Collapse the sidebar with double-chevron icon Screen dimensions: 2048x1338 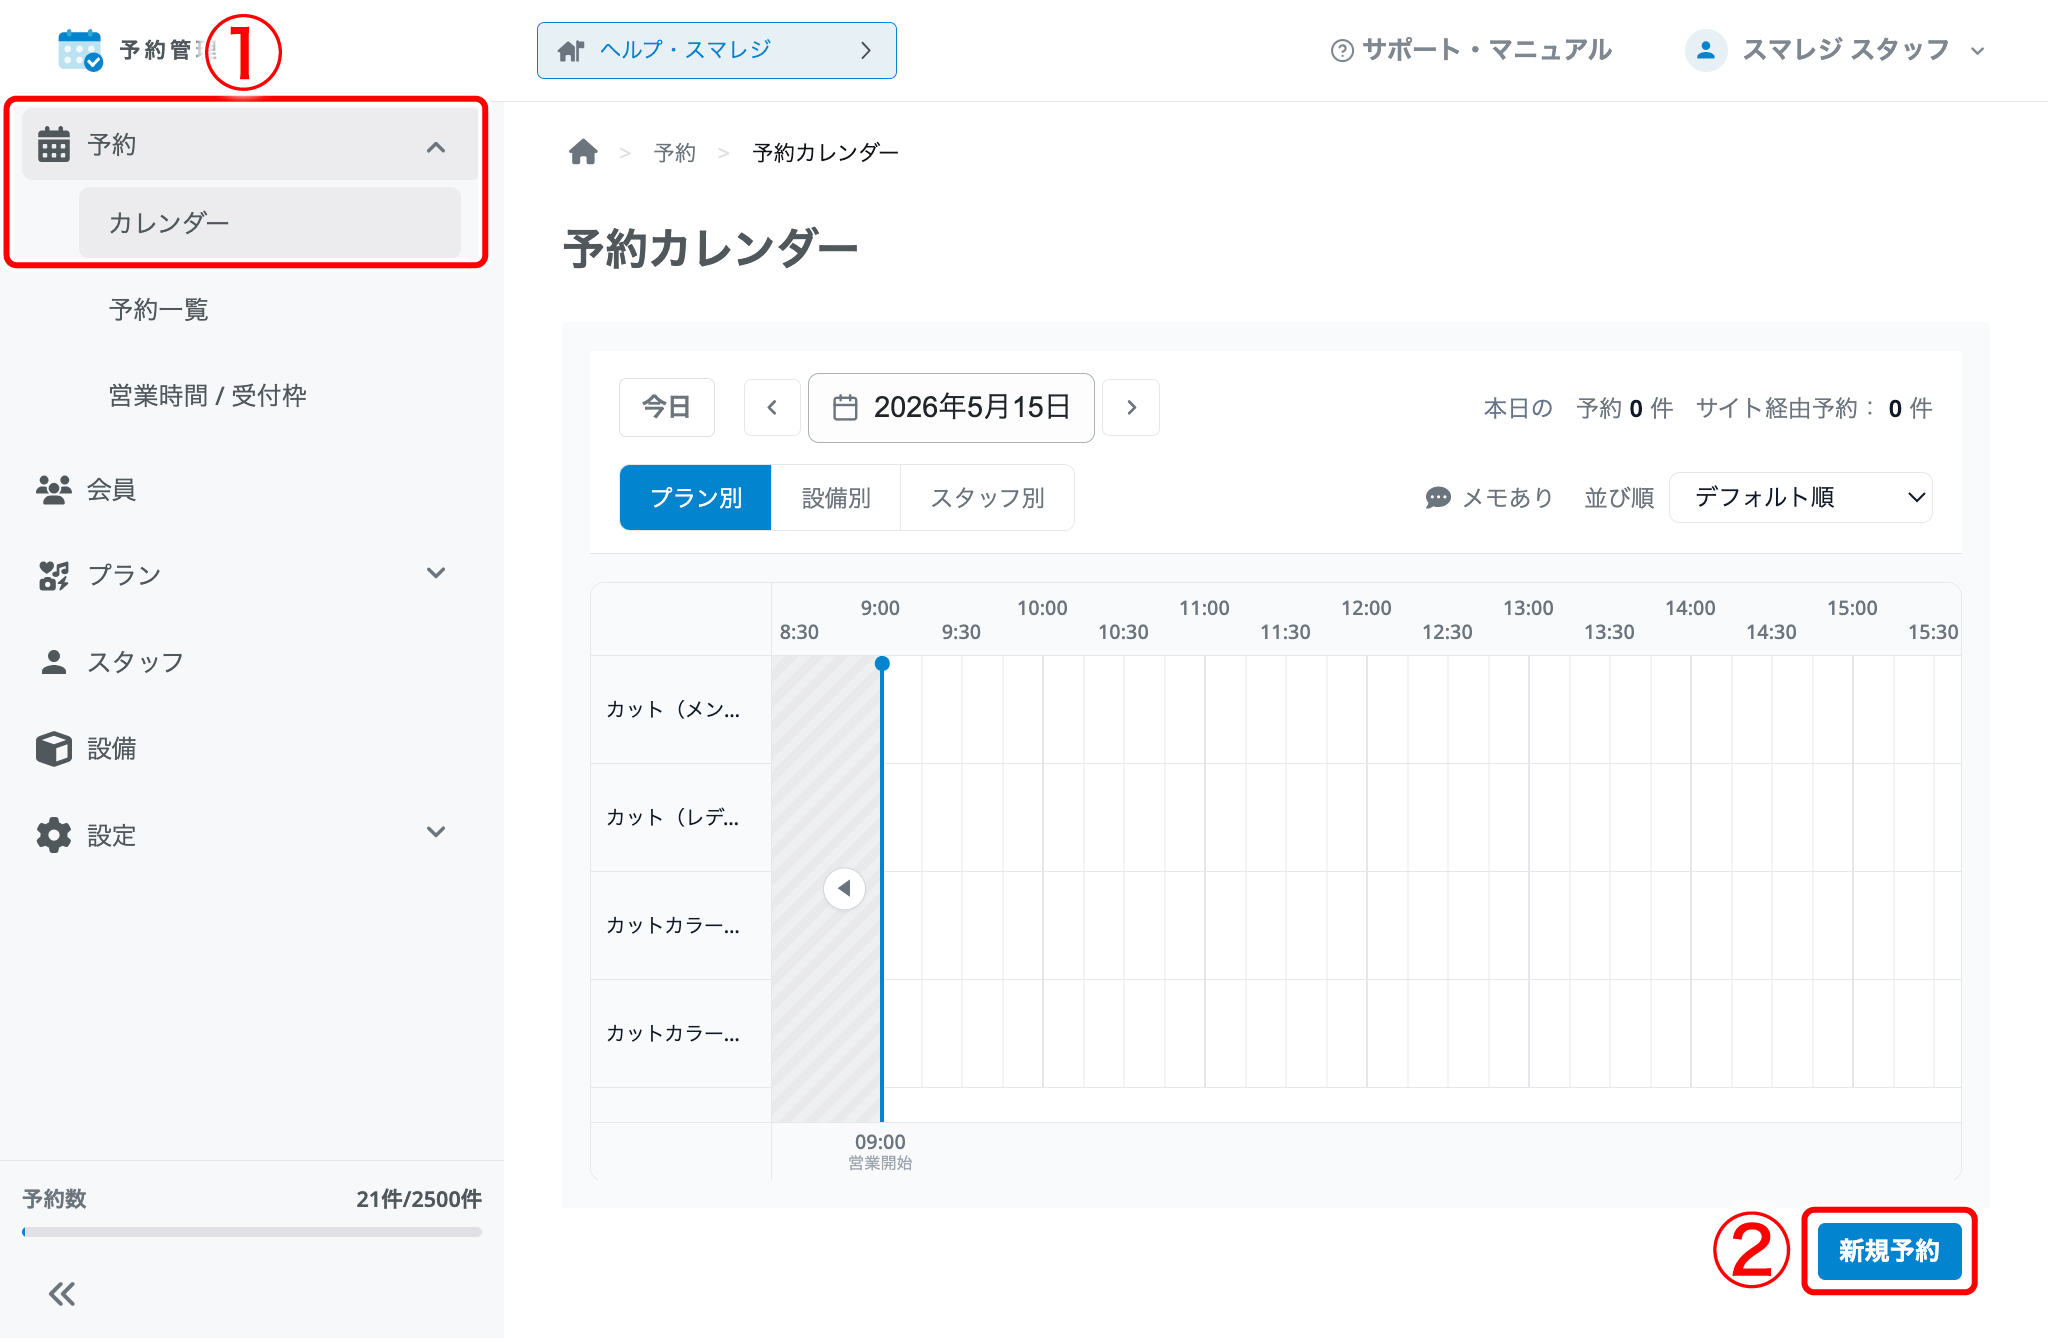(62, 1294)
